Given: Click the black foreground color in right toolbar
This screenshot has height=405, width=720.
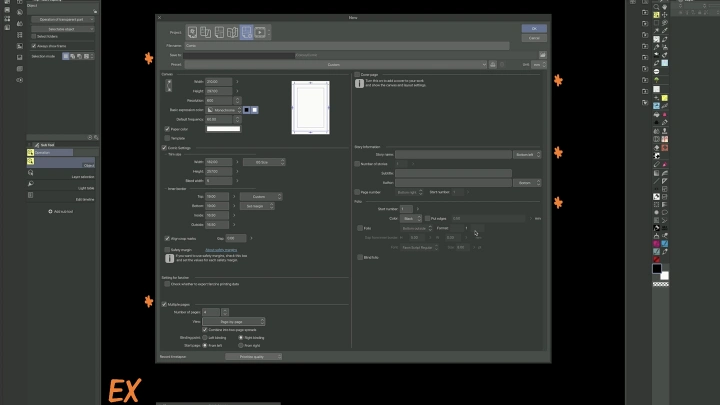Looking at the screenshot, I should point(657,269).
